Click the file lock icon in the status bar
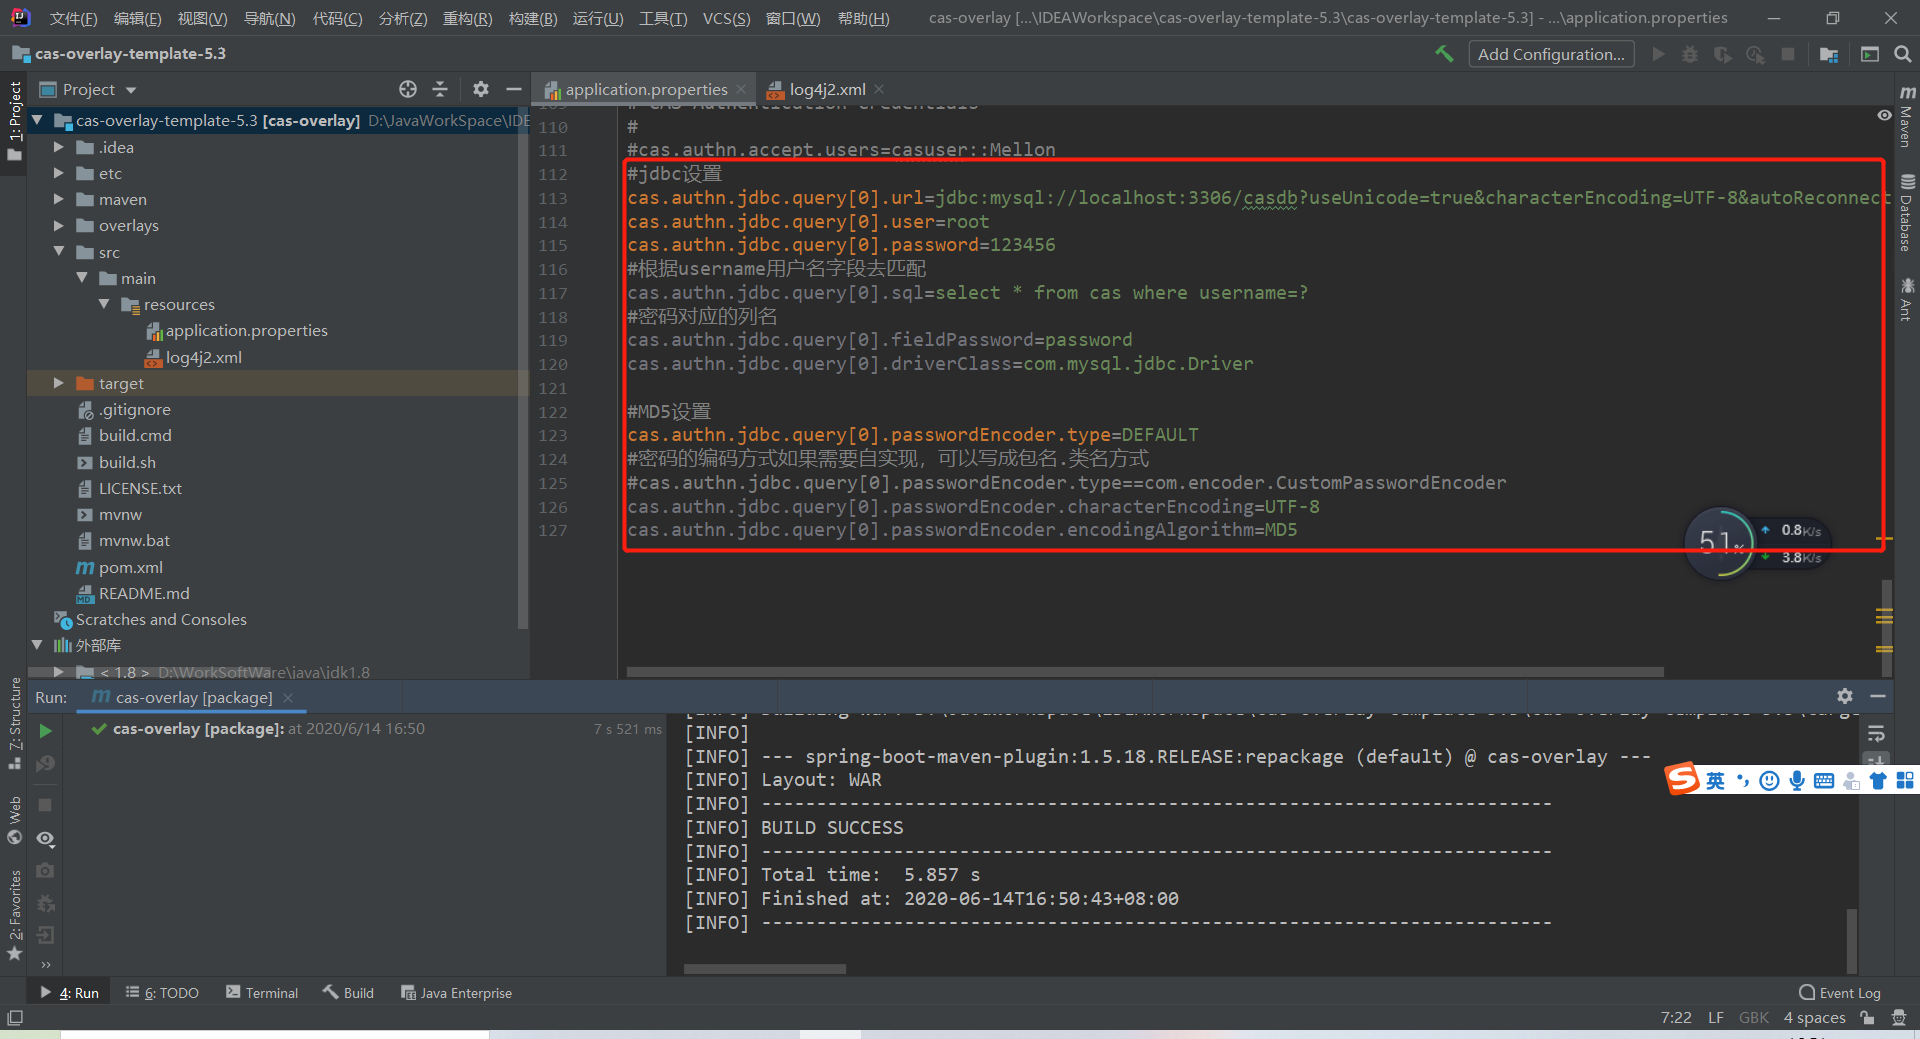The height and width of the screenshot is (1039, 1920). (x=1867, y=1017)
